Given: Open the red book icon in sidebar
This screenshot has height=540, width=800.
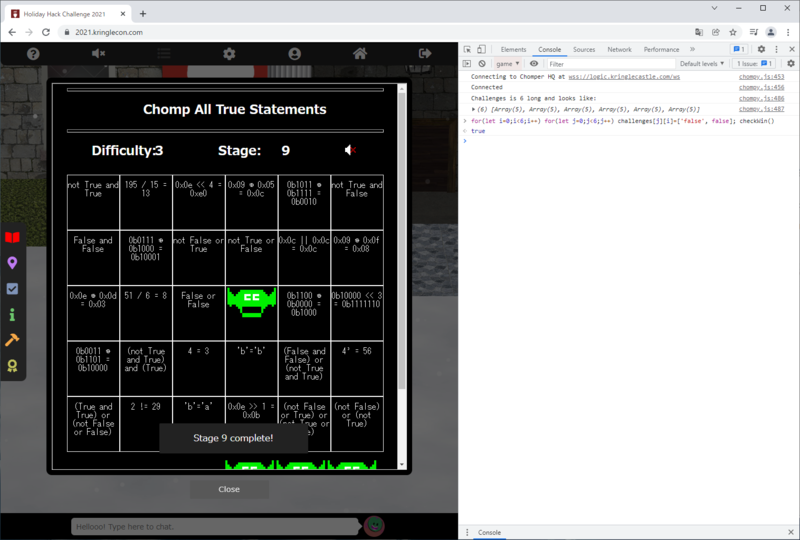Looking at the screenshot, I should 12,238.
